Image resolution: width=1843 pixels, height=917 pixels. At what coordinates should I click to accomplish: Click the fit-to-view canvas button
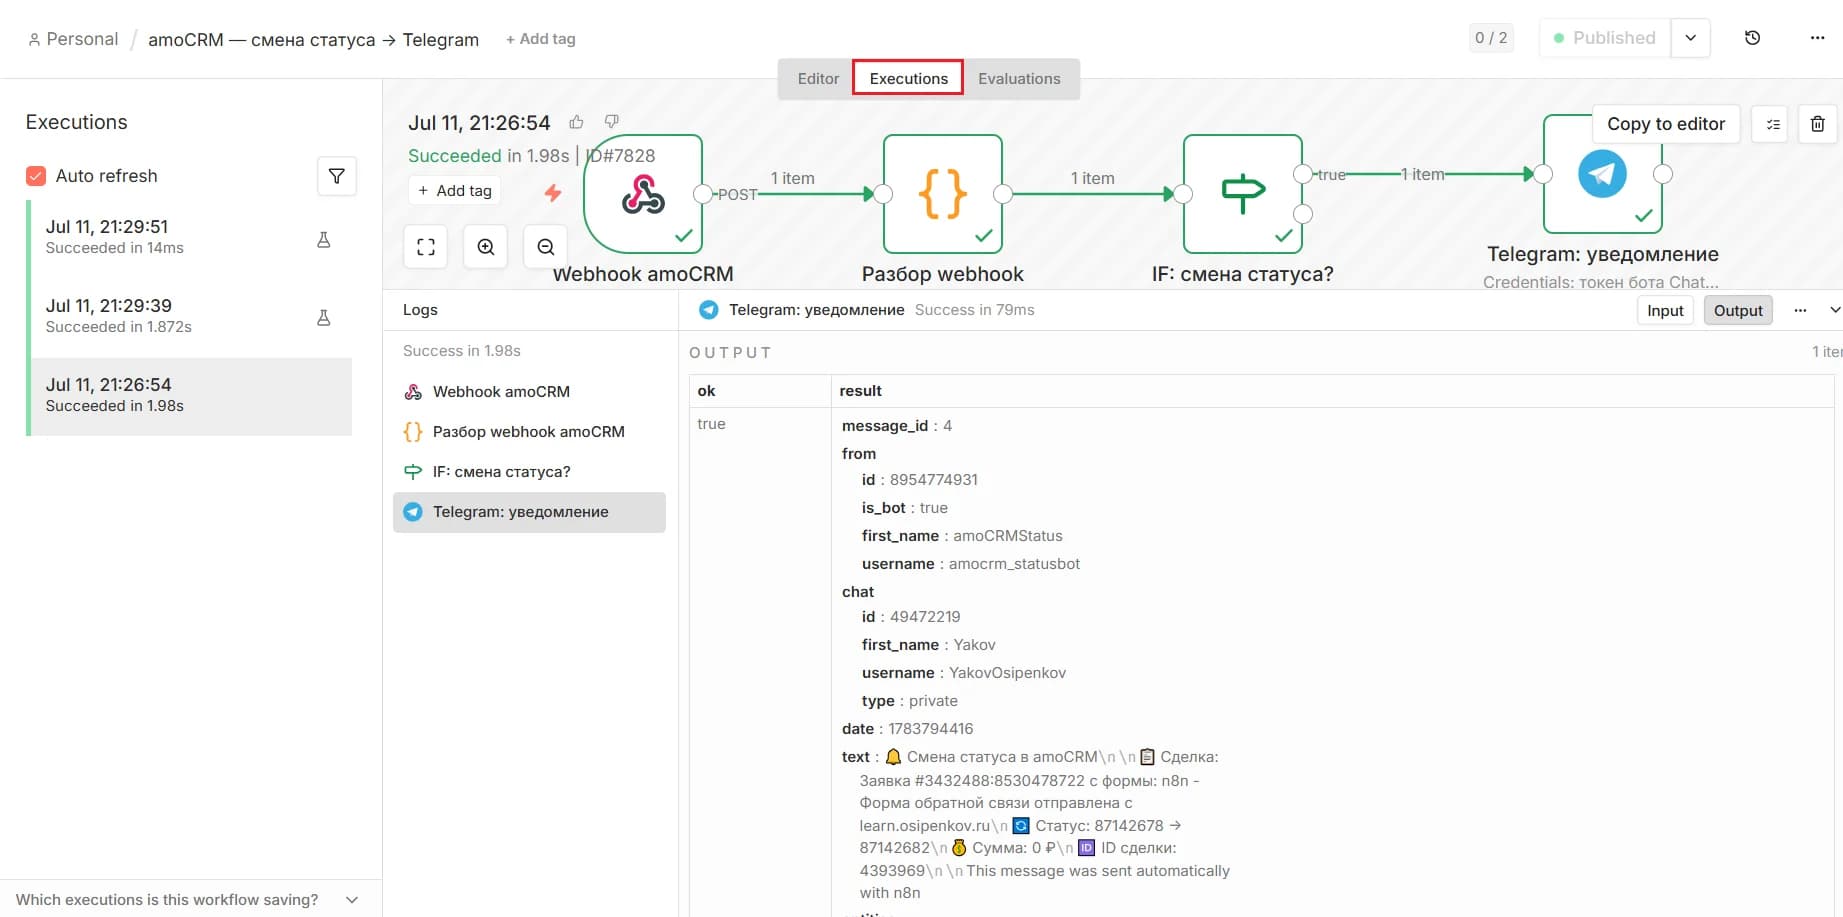coord(426,247)
